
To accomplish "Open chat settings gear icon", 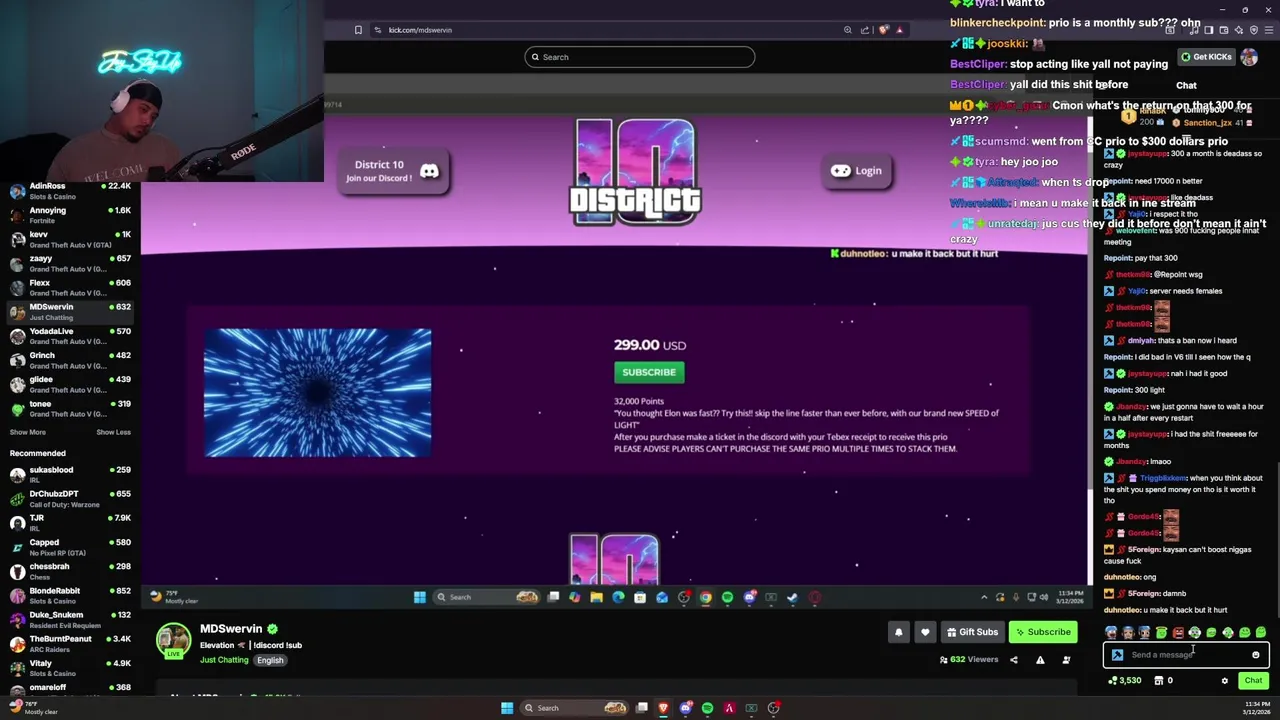I will coord(1224,681).
